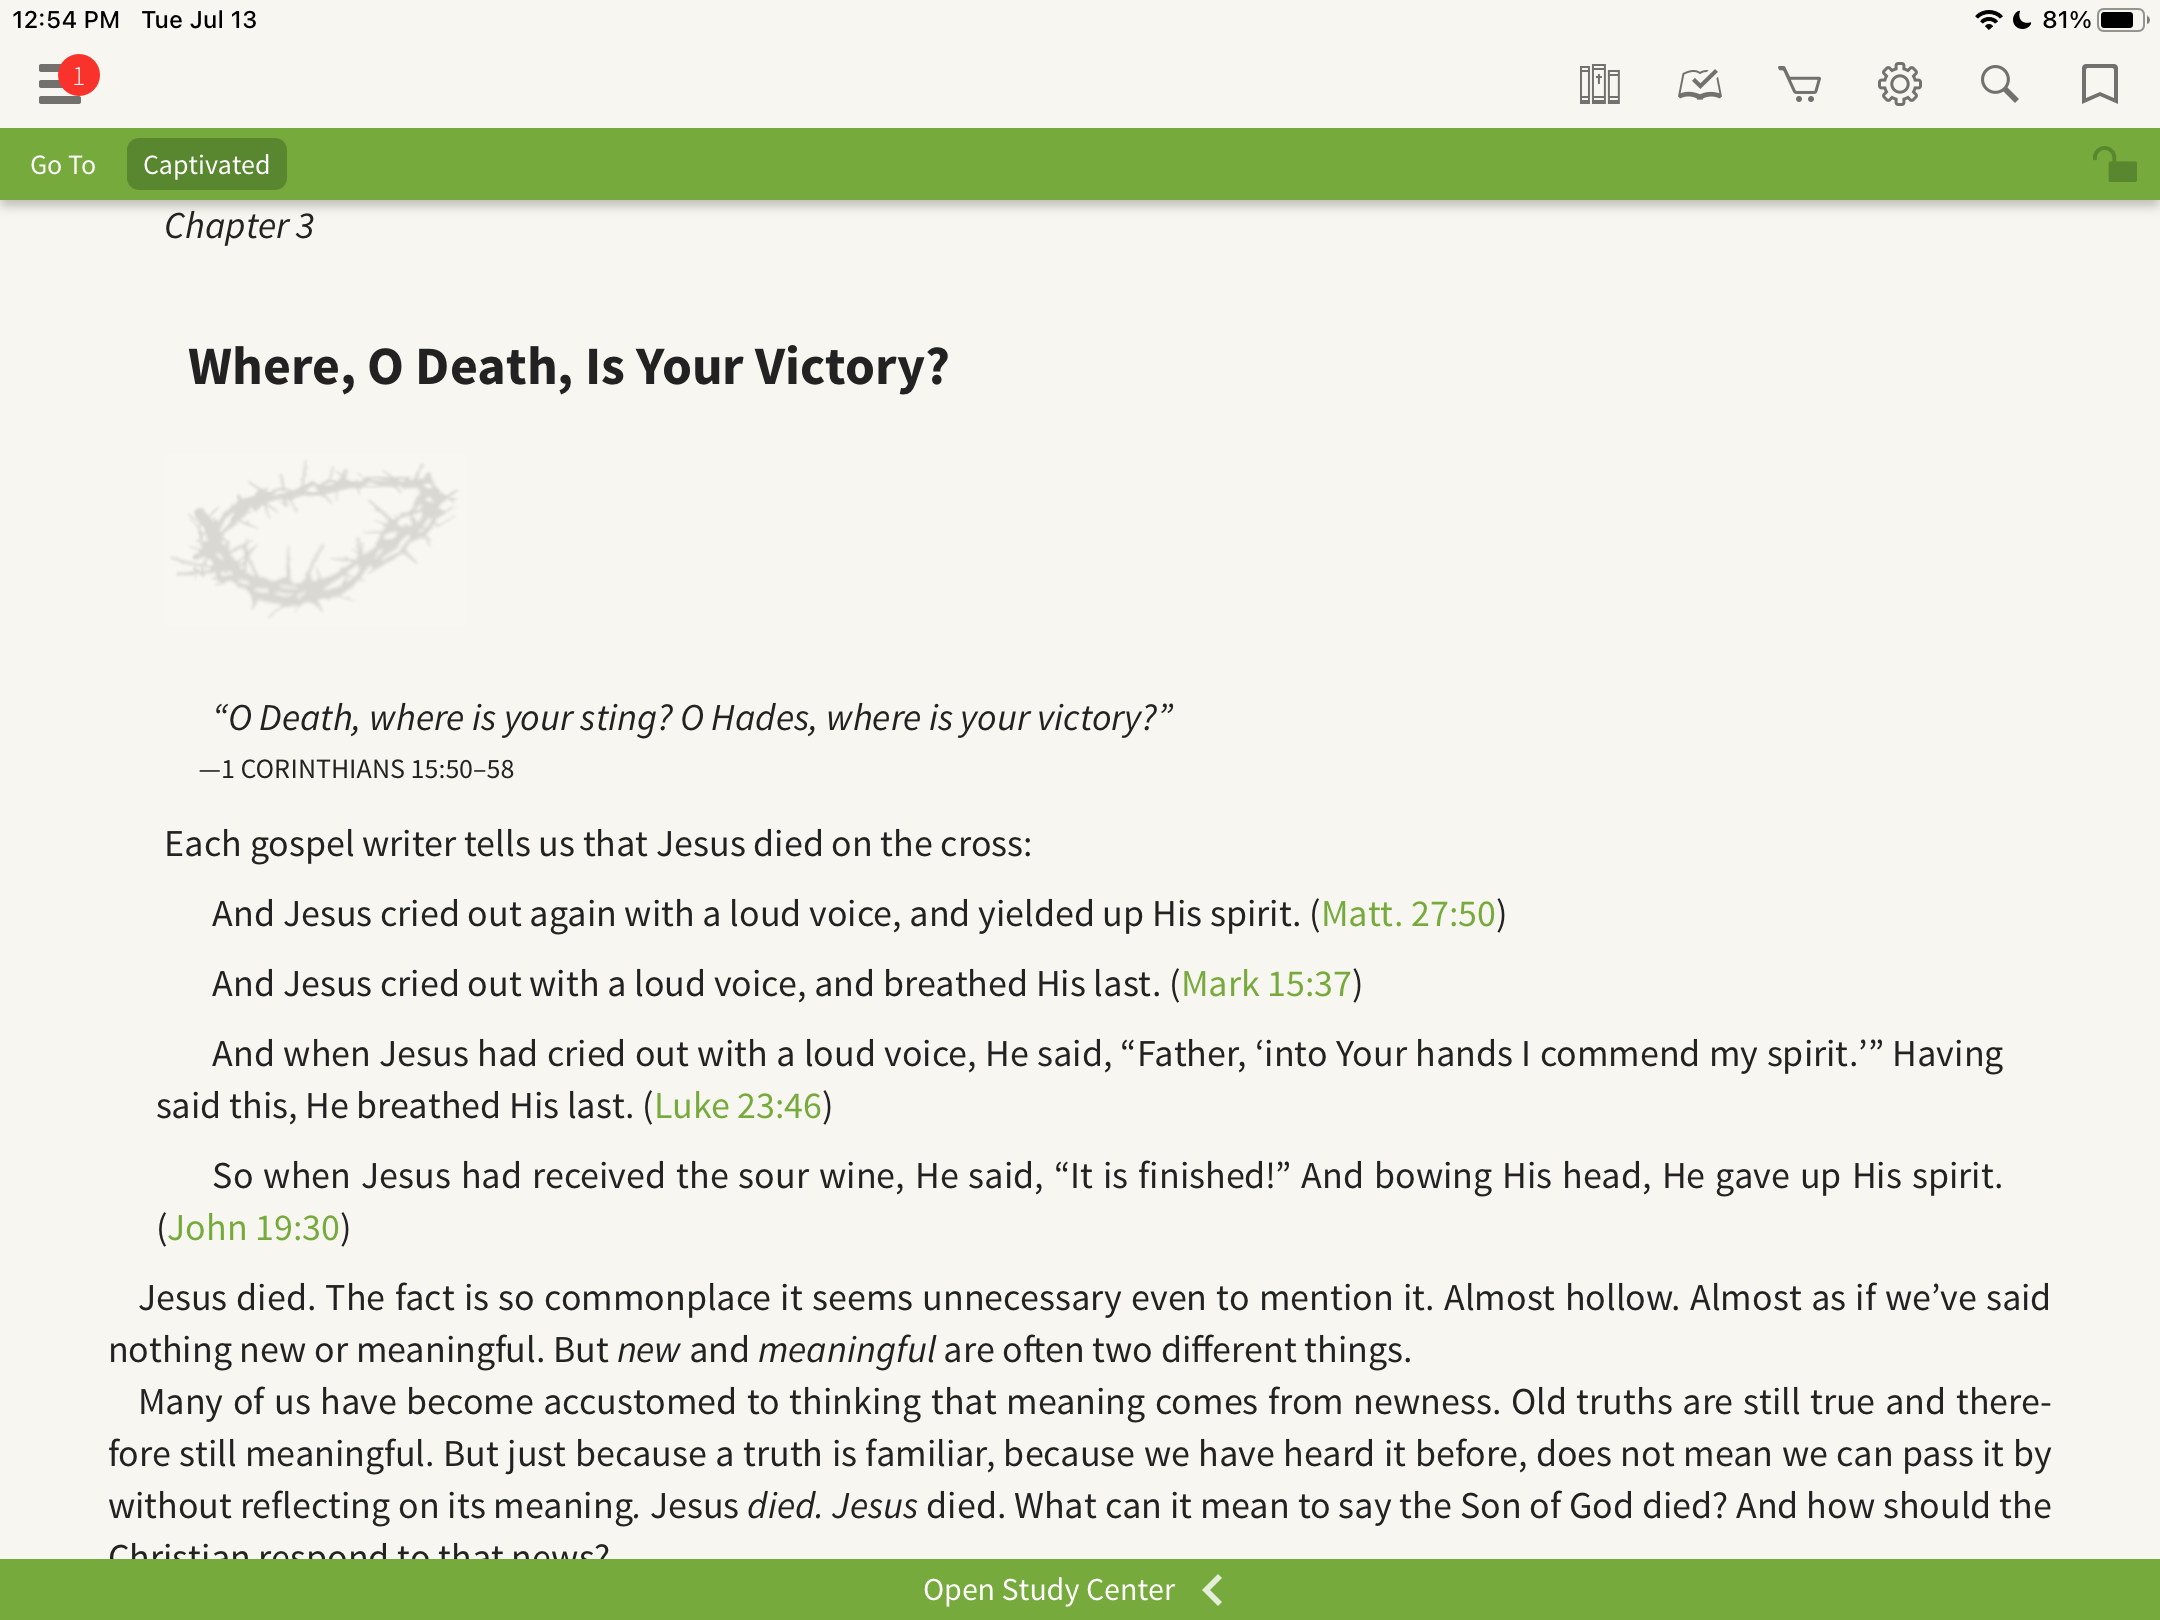Open the Mark 15:37 reference
Image resolution: width=2160 pixels, height=1620 pixels.
(1266, 984)
